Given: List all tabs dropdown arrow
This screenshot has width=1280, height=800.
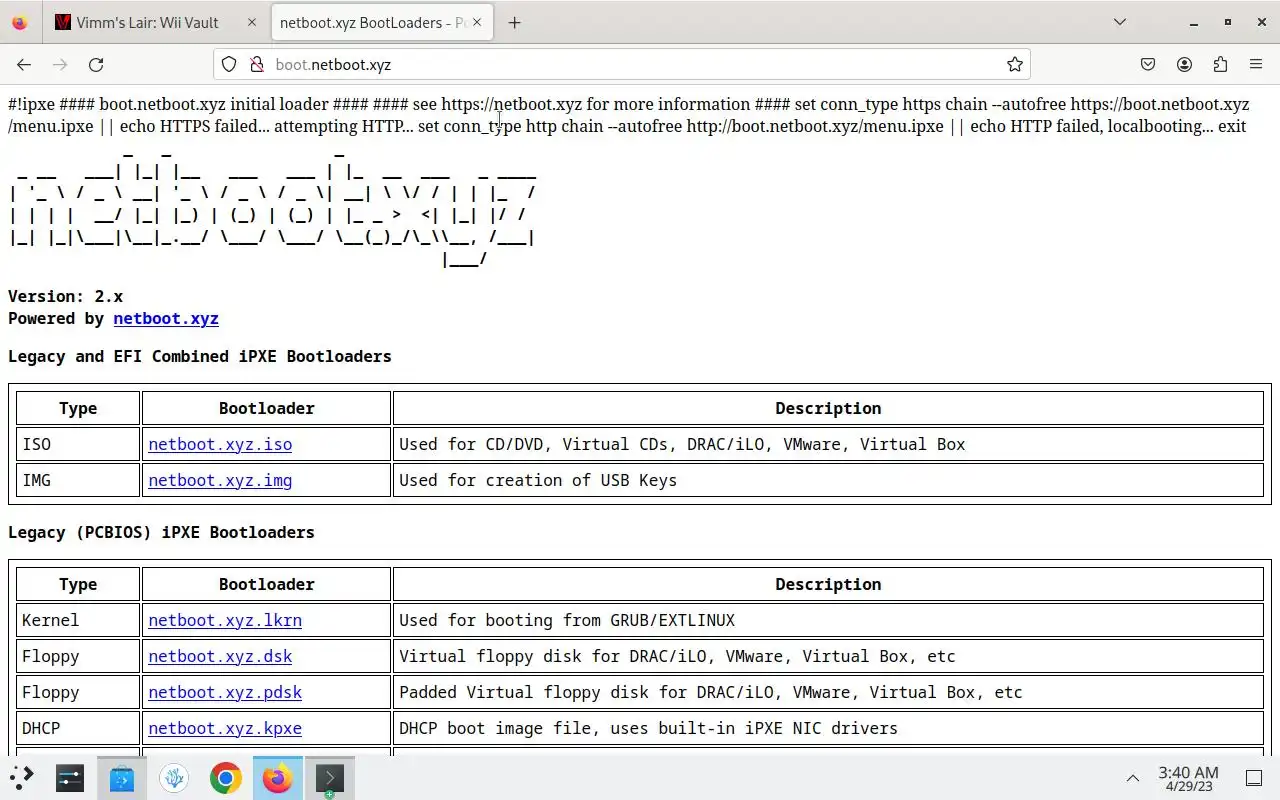Looking at the screenshot, I should point(1120,22).
